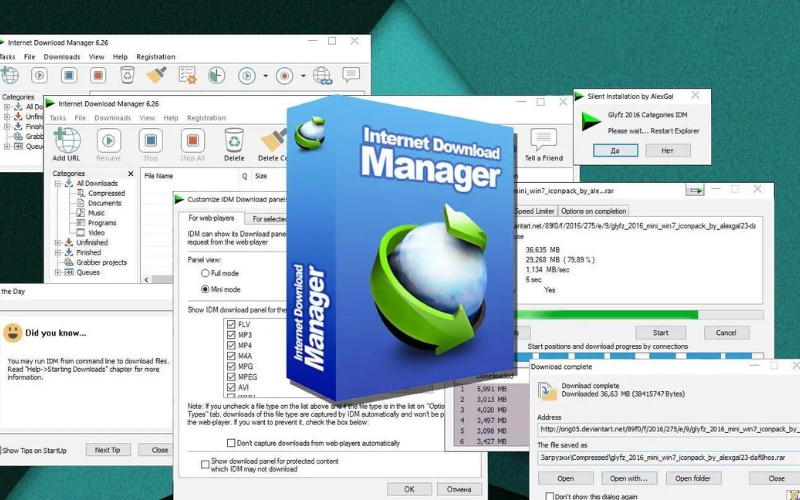The width and height of the screenshot is (800, 500).
Task: Collapse All Downloads in the front IDM window
Action: 58,183
